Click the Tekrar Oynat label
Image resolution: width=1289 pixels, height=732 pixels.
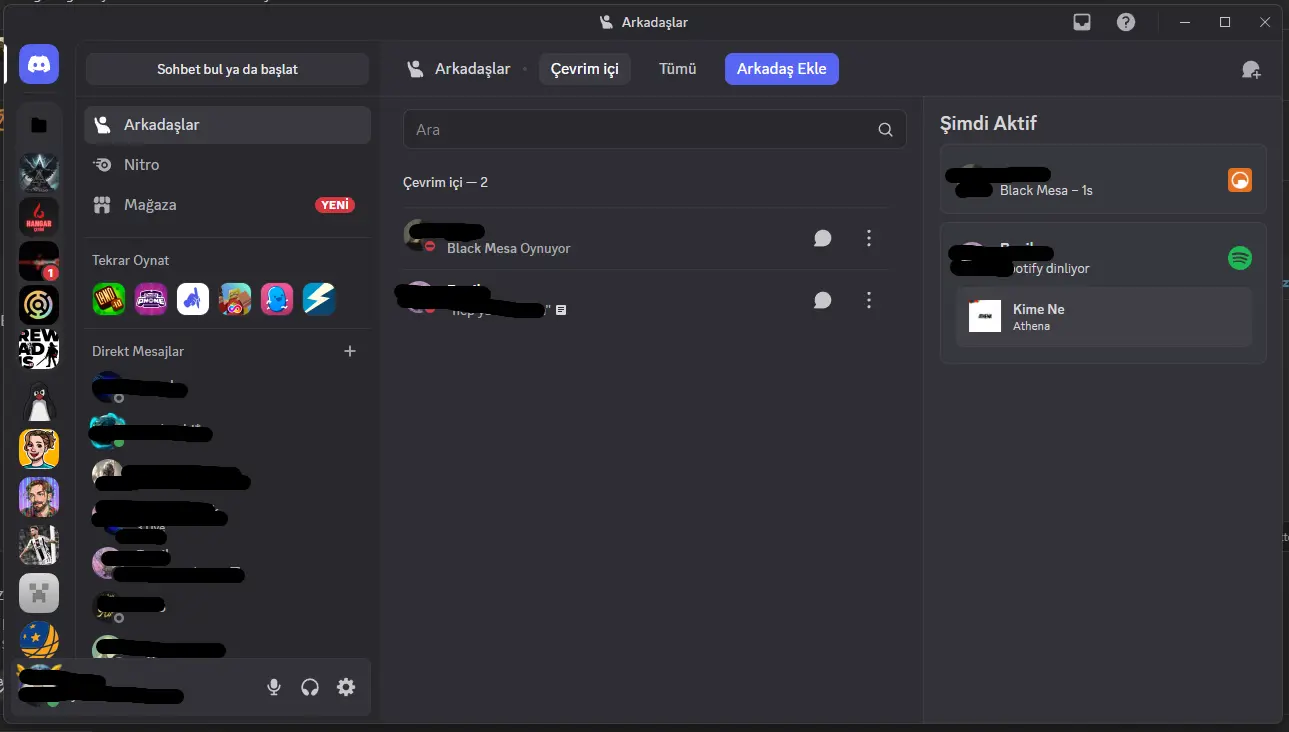pos(131,260)
